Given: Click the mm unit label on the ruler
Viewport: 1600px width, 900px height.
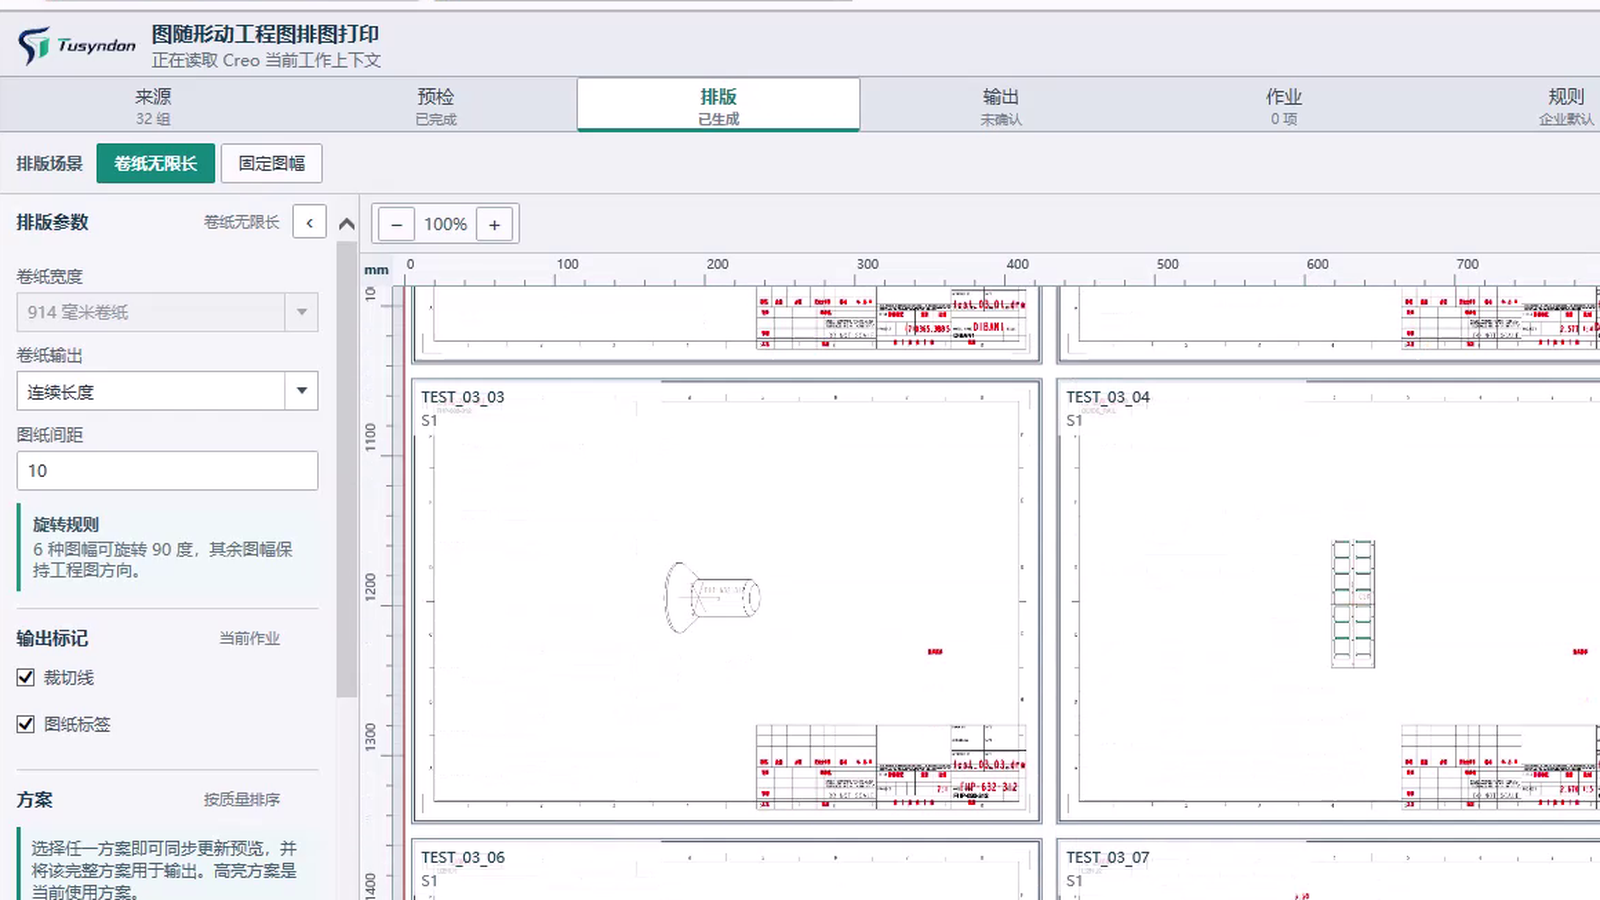Looking at the screenshot, I should click(x=376, y=270).
